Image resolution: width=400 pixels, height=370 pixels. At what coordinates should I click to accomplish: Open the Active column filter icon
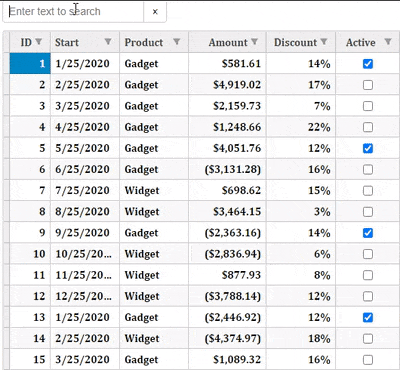(x=388, y=41)
